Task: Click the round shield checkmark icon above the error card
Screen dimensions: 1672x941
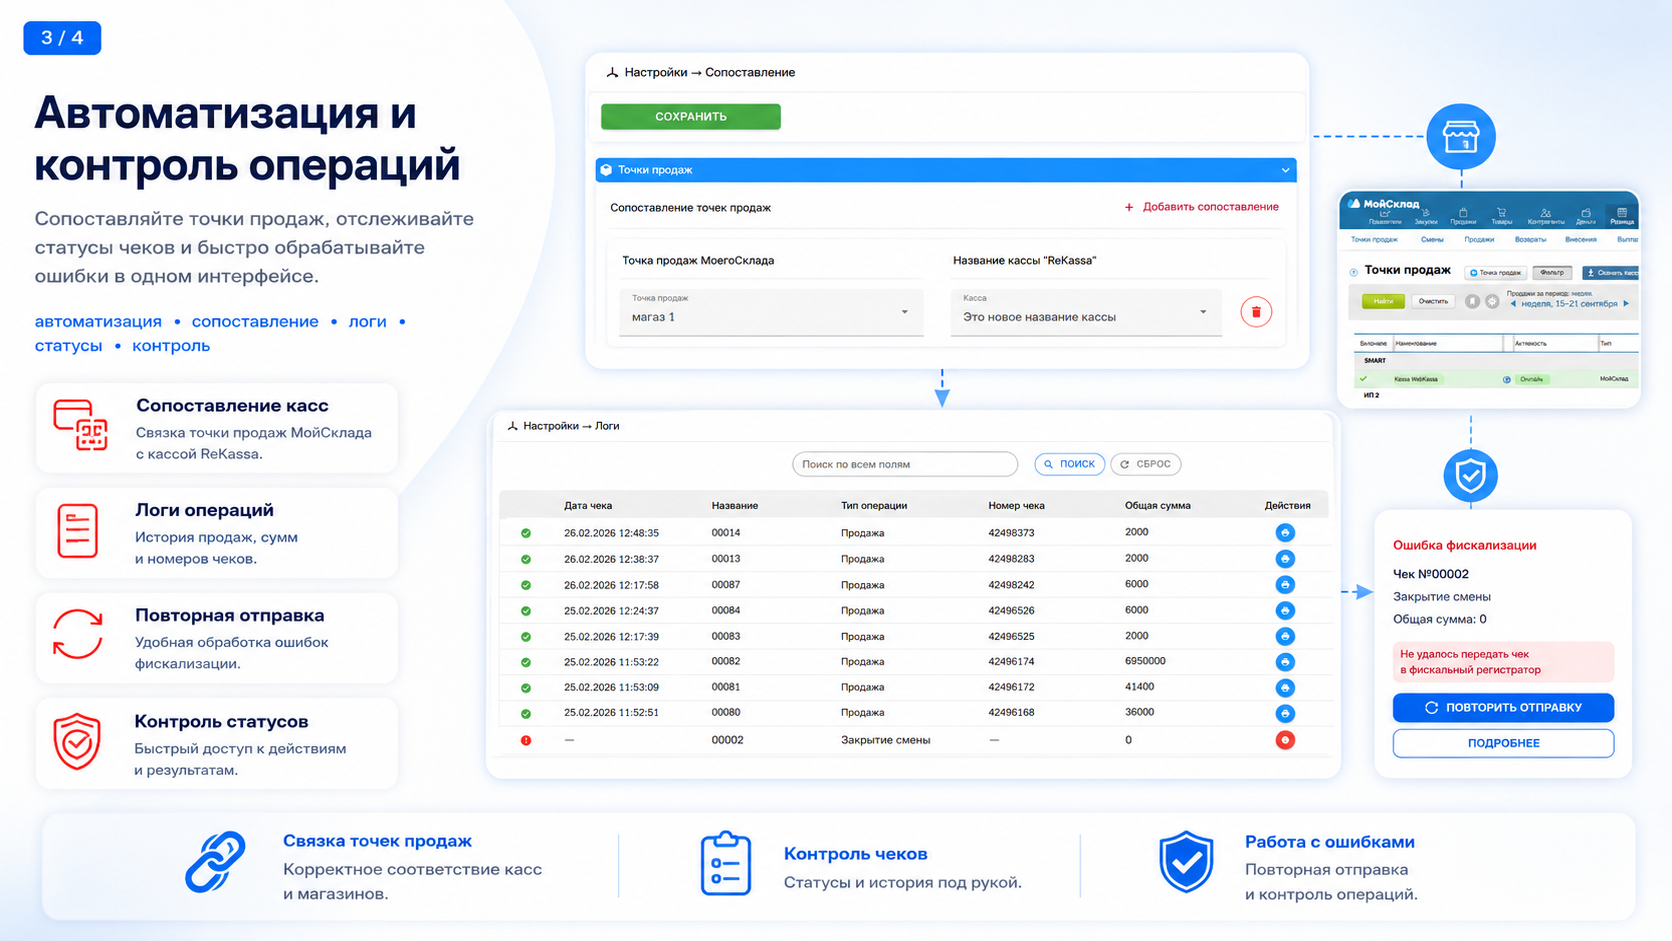Action: 1470,476
